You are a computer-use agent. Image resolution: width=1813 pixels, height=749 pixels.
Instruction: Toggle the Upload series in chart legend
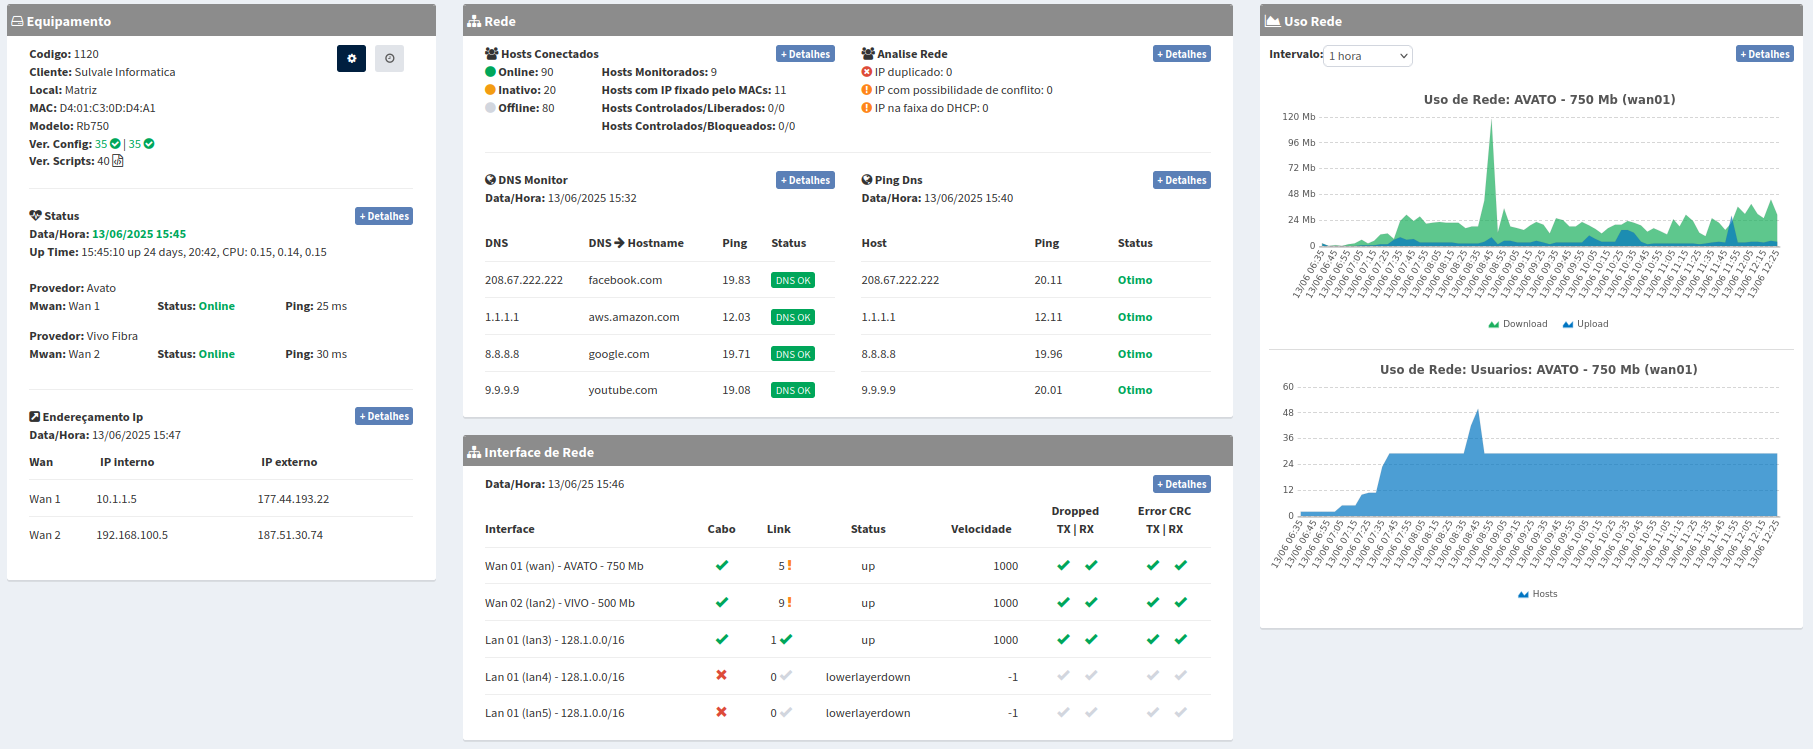pyautogui.click(x=1585, y=324)
